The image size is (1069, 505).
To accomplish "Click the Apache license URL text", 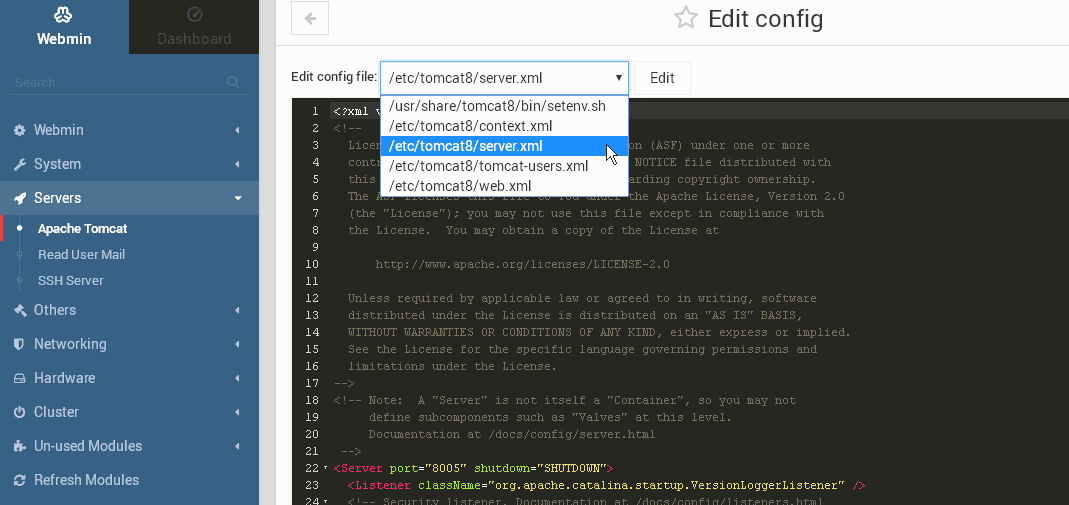I will (x=522, y=264).
